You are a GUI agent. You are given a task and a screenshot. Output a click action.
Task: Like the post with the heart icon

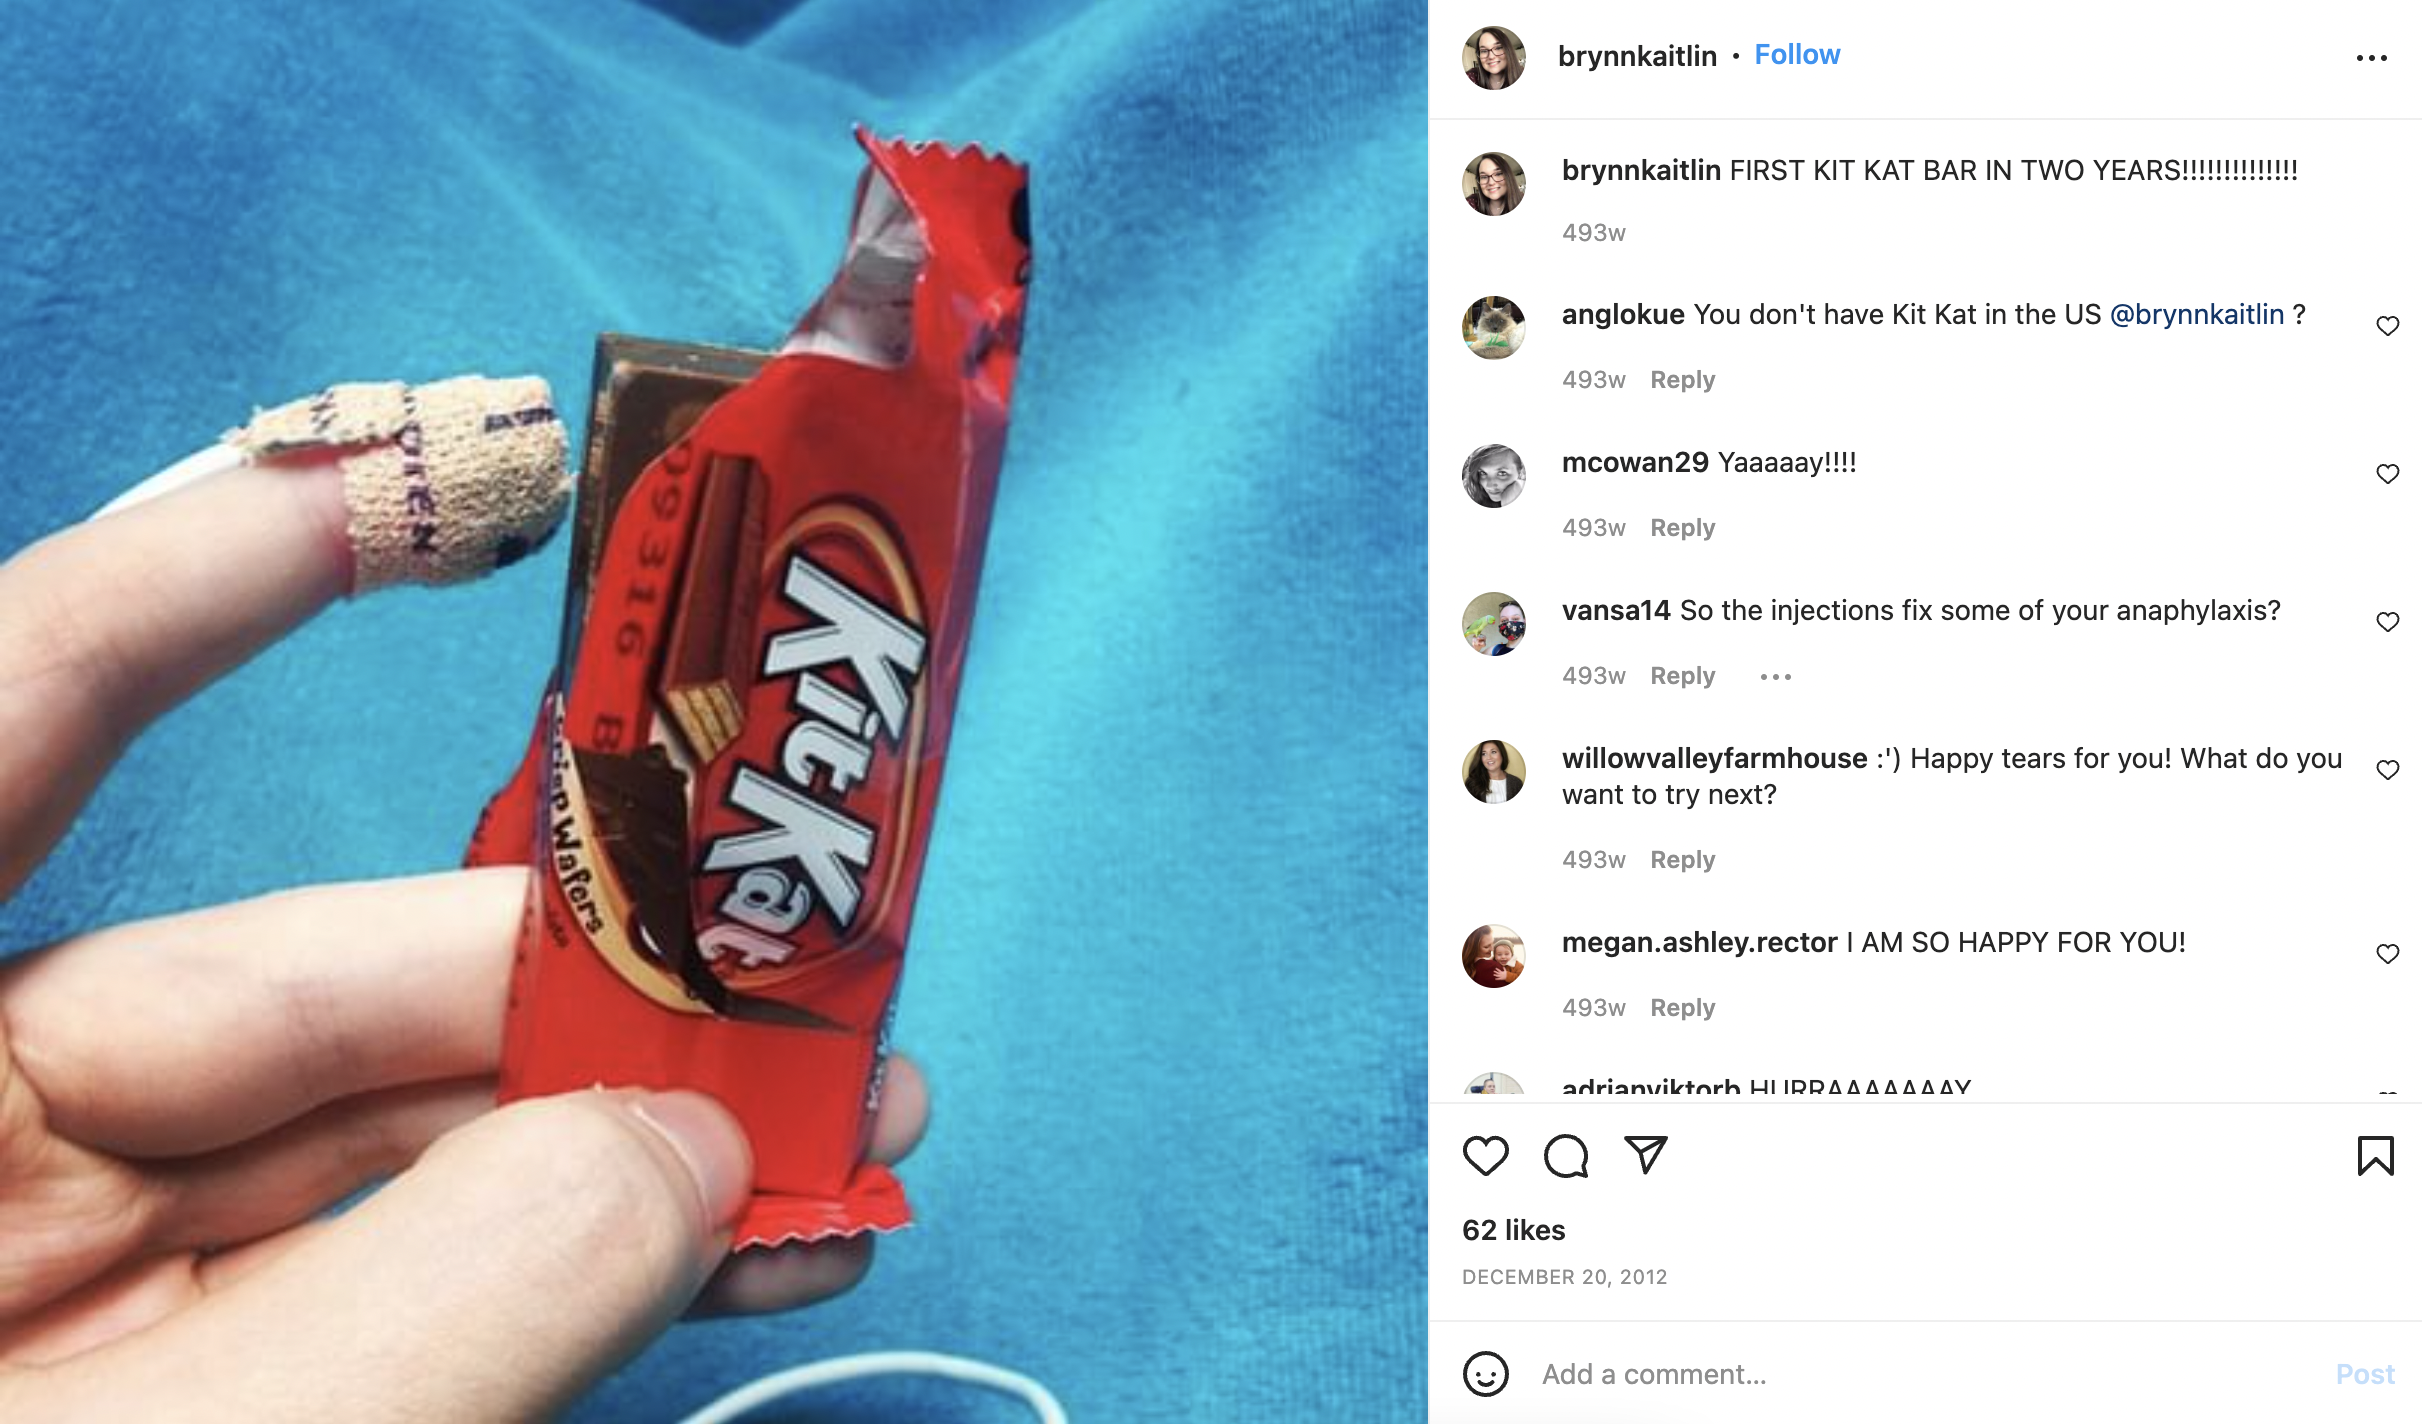pos(1485,1156)
